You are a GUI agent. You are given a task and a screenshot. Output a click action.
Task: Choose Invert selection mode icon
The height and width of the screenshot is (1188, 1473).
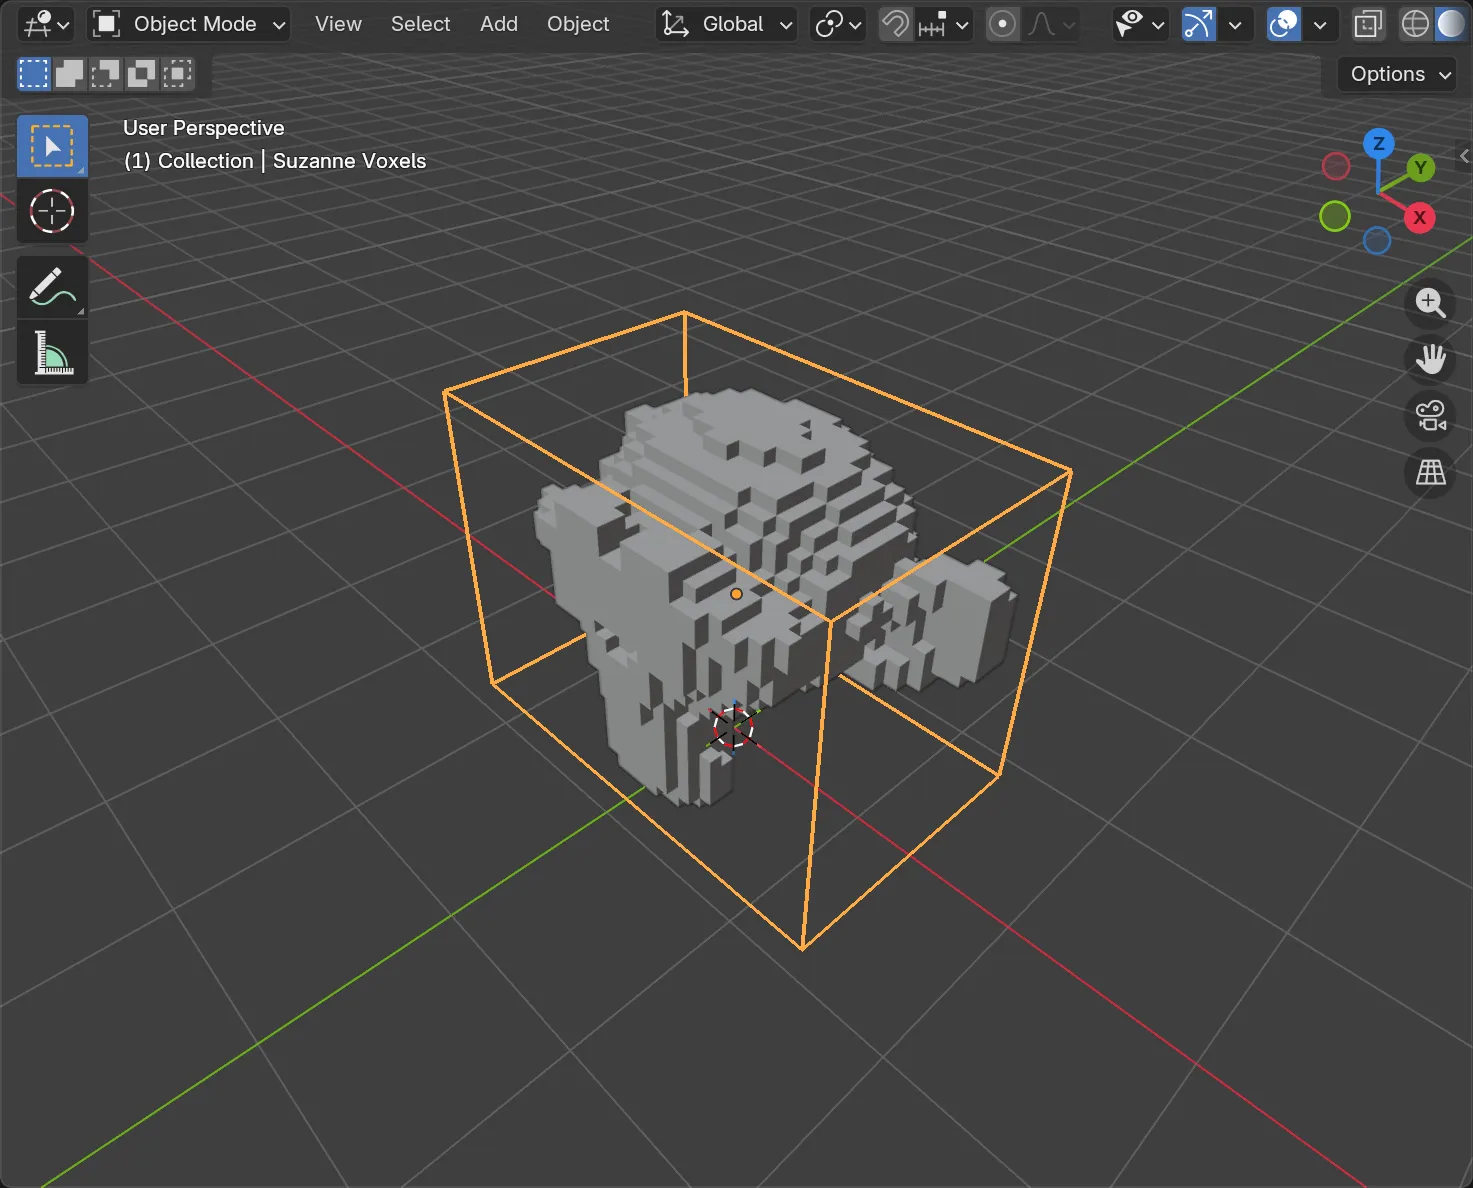tap(141, 74)
